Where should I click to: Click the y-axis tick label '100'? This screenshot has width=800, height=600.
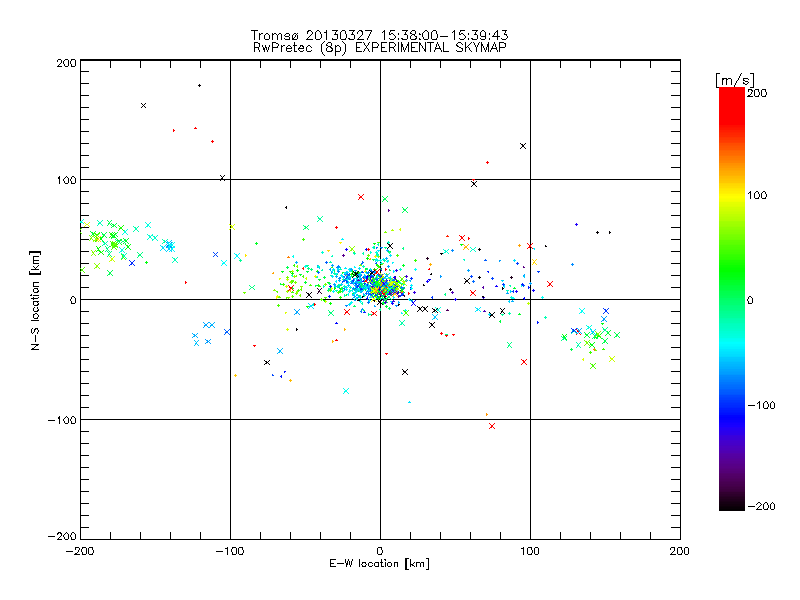pos(66,181)
